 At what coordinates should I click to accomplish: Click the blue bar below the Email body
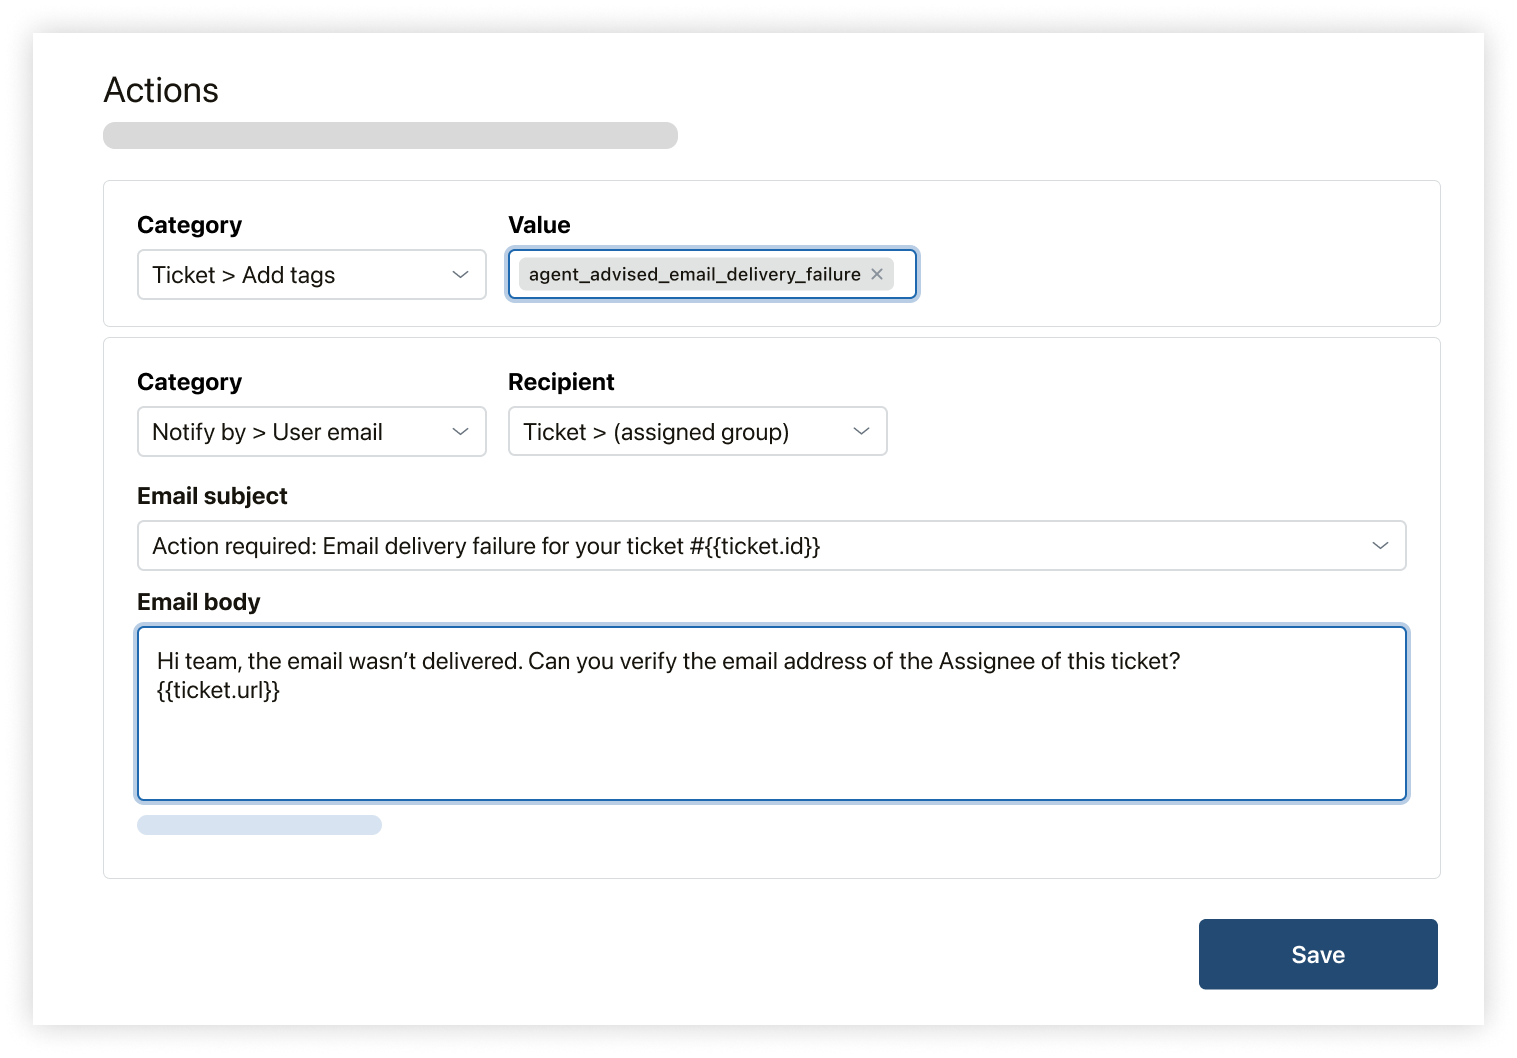pos(259,824)
